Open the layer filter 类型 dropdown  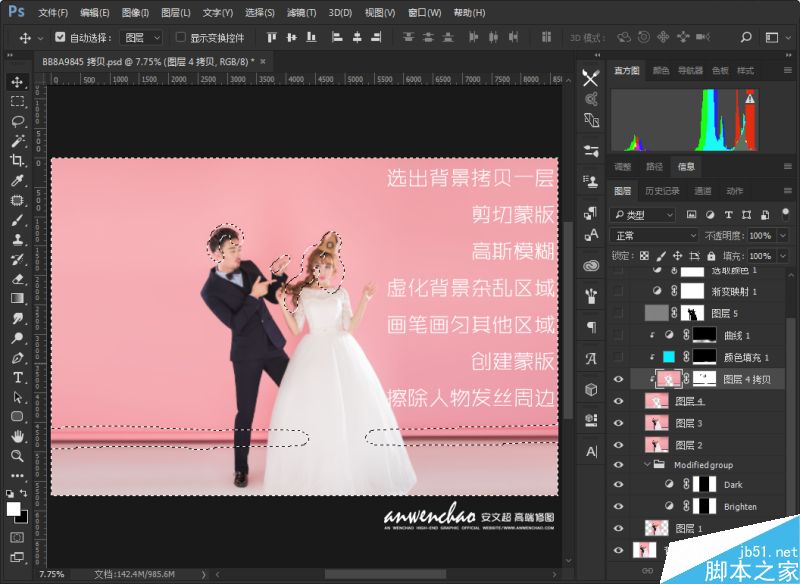[644, 214]
